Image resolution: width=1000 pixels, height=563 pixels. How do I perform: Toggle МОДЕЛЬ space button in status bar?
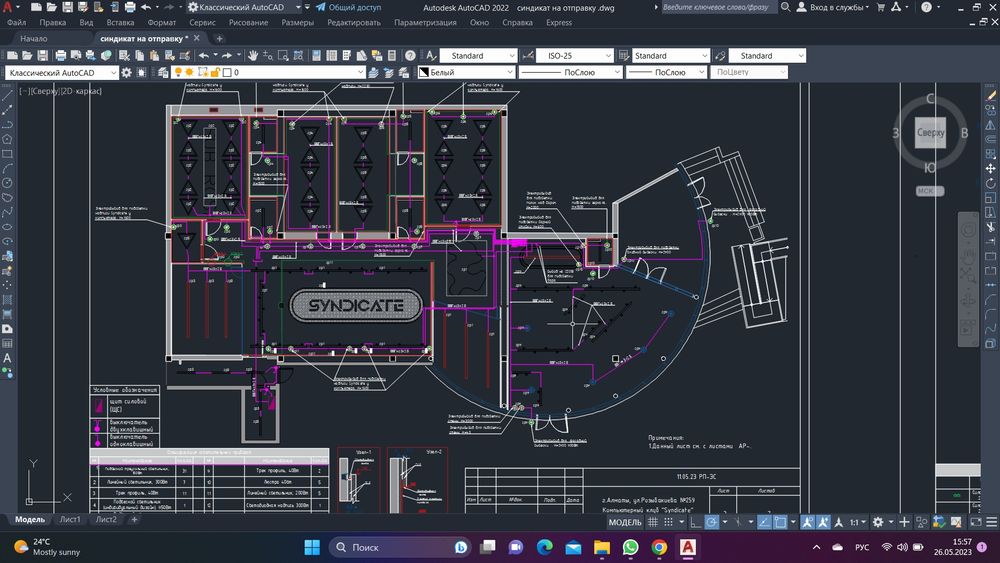[x=625, y=522]
